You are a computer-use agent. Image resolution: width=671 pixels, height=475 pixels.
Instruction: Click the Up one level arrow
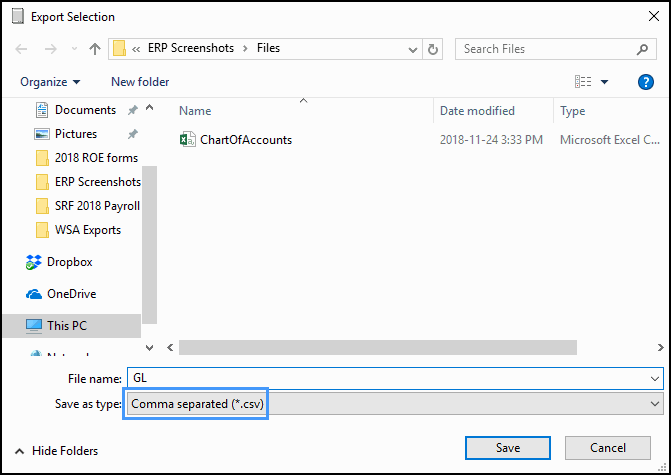click(95, 49)
